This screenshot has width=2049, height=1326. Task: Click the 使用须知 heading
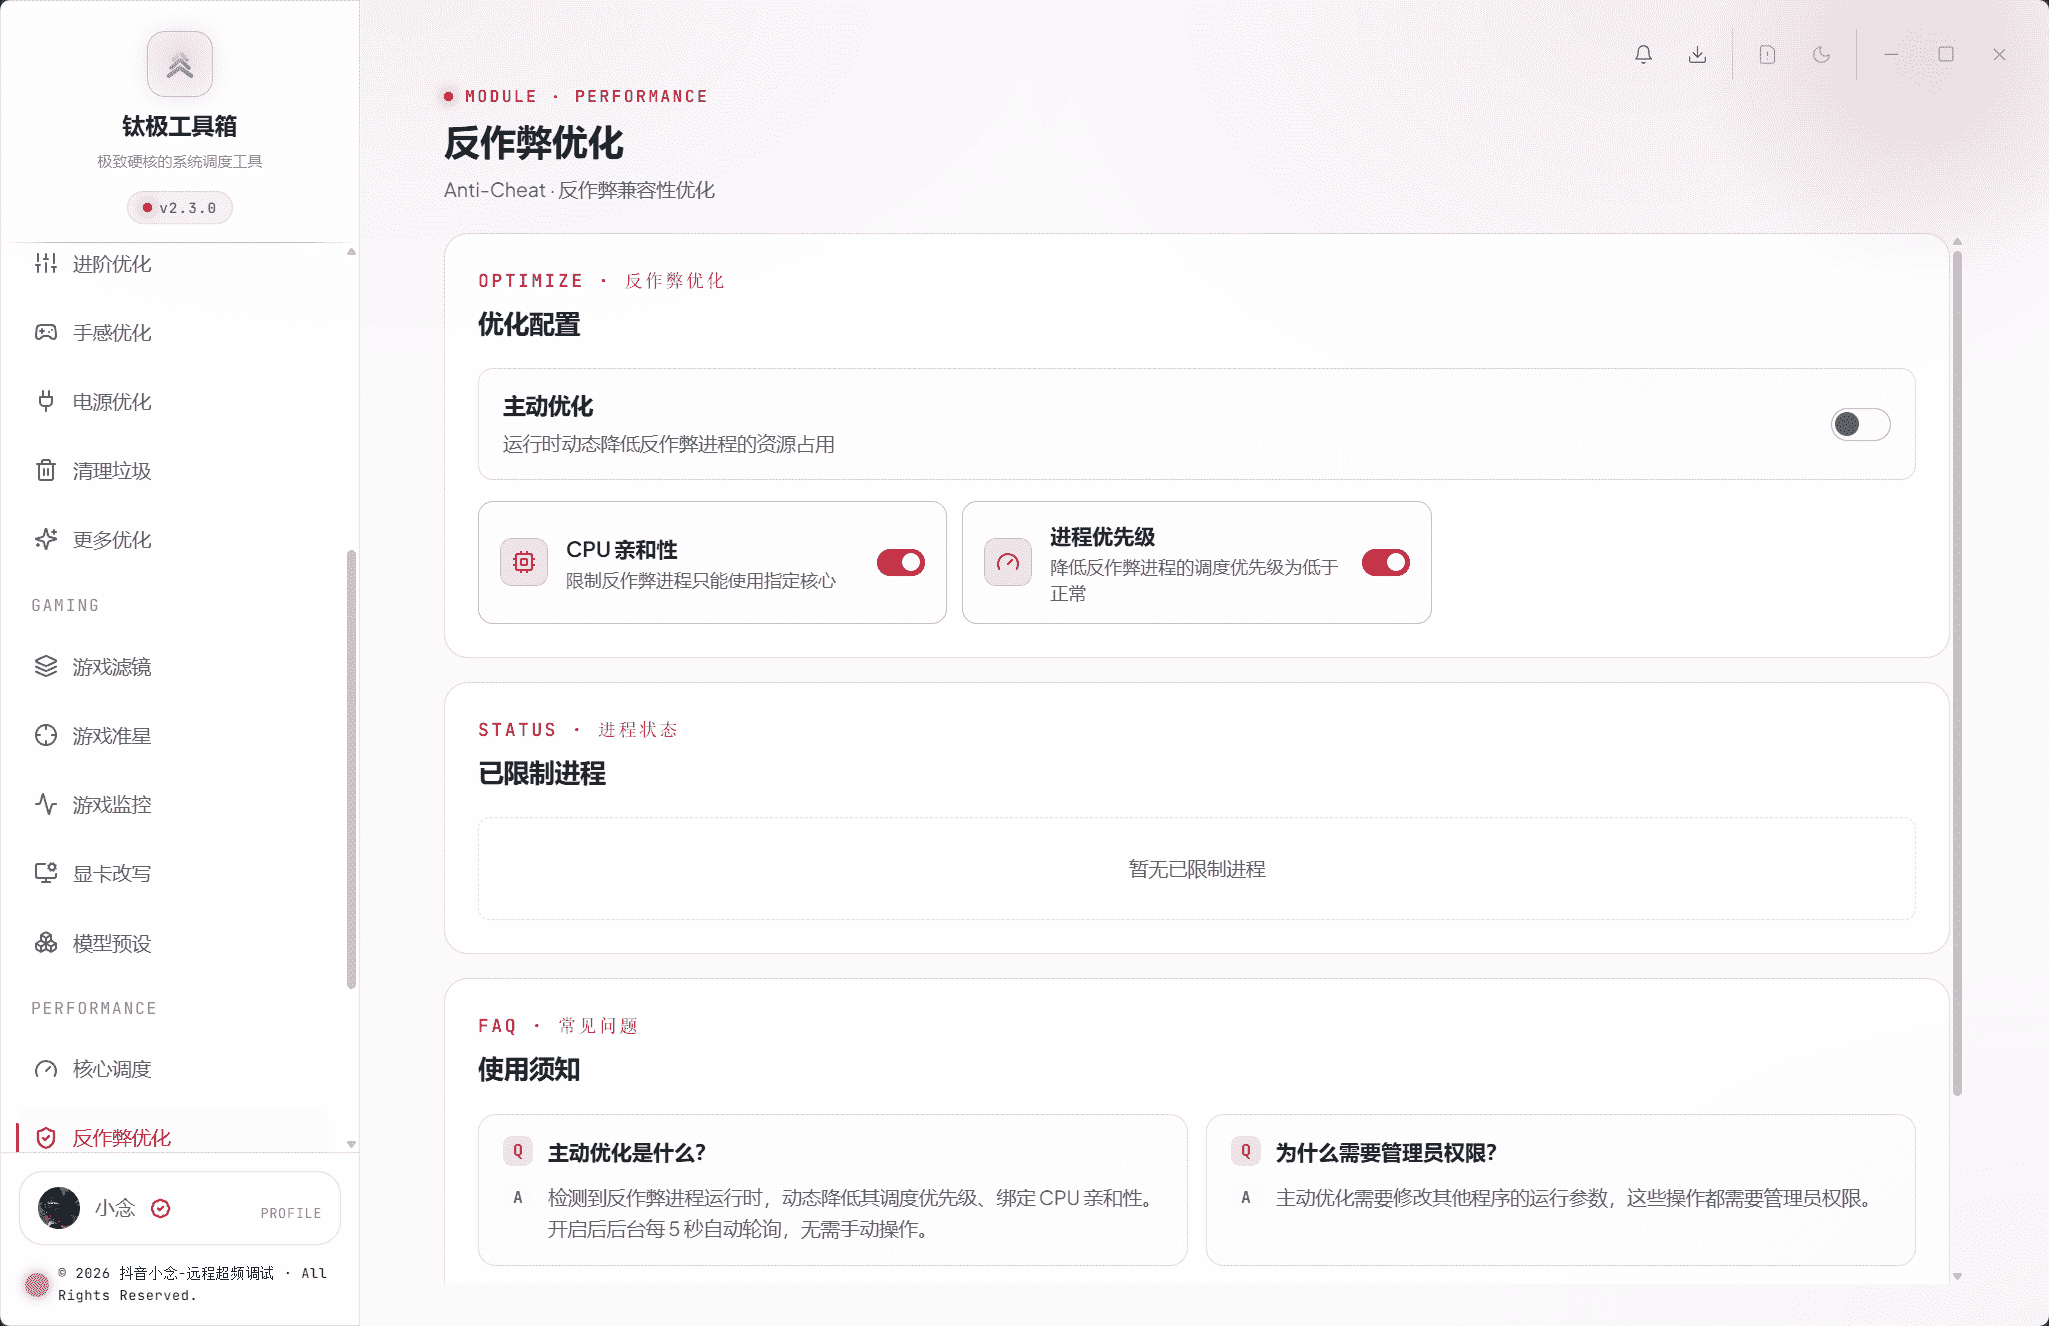(x=529, y=1069)
